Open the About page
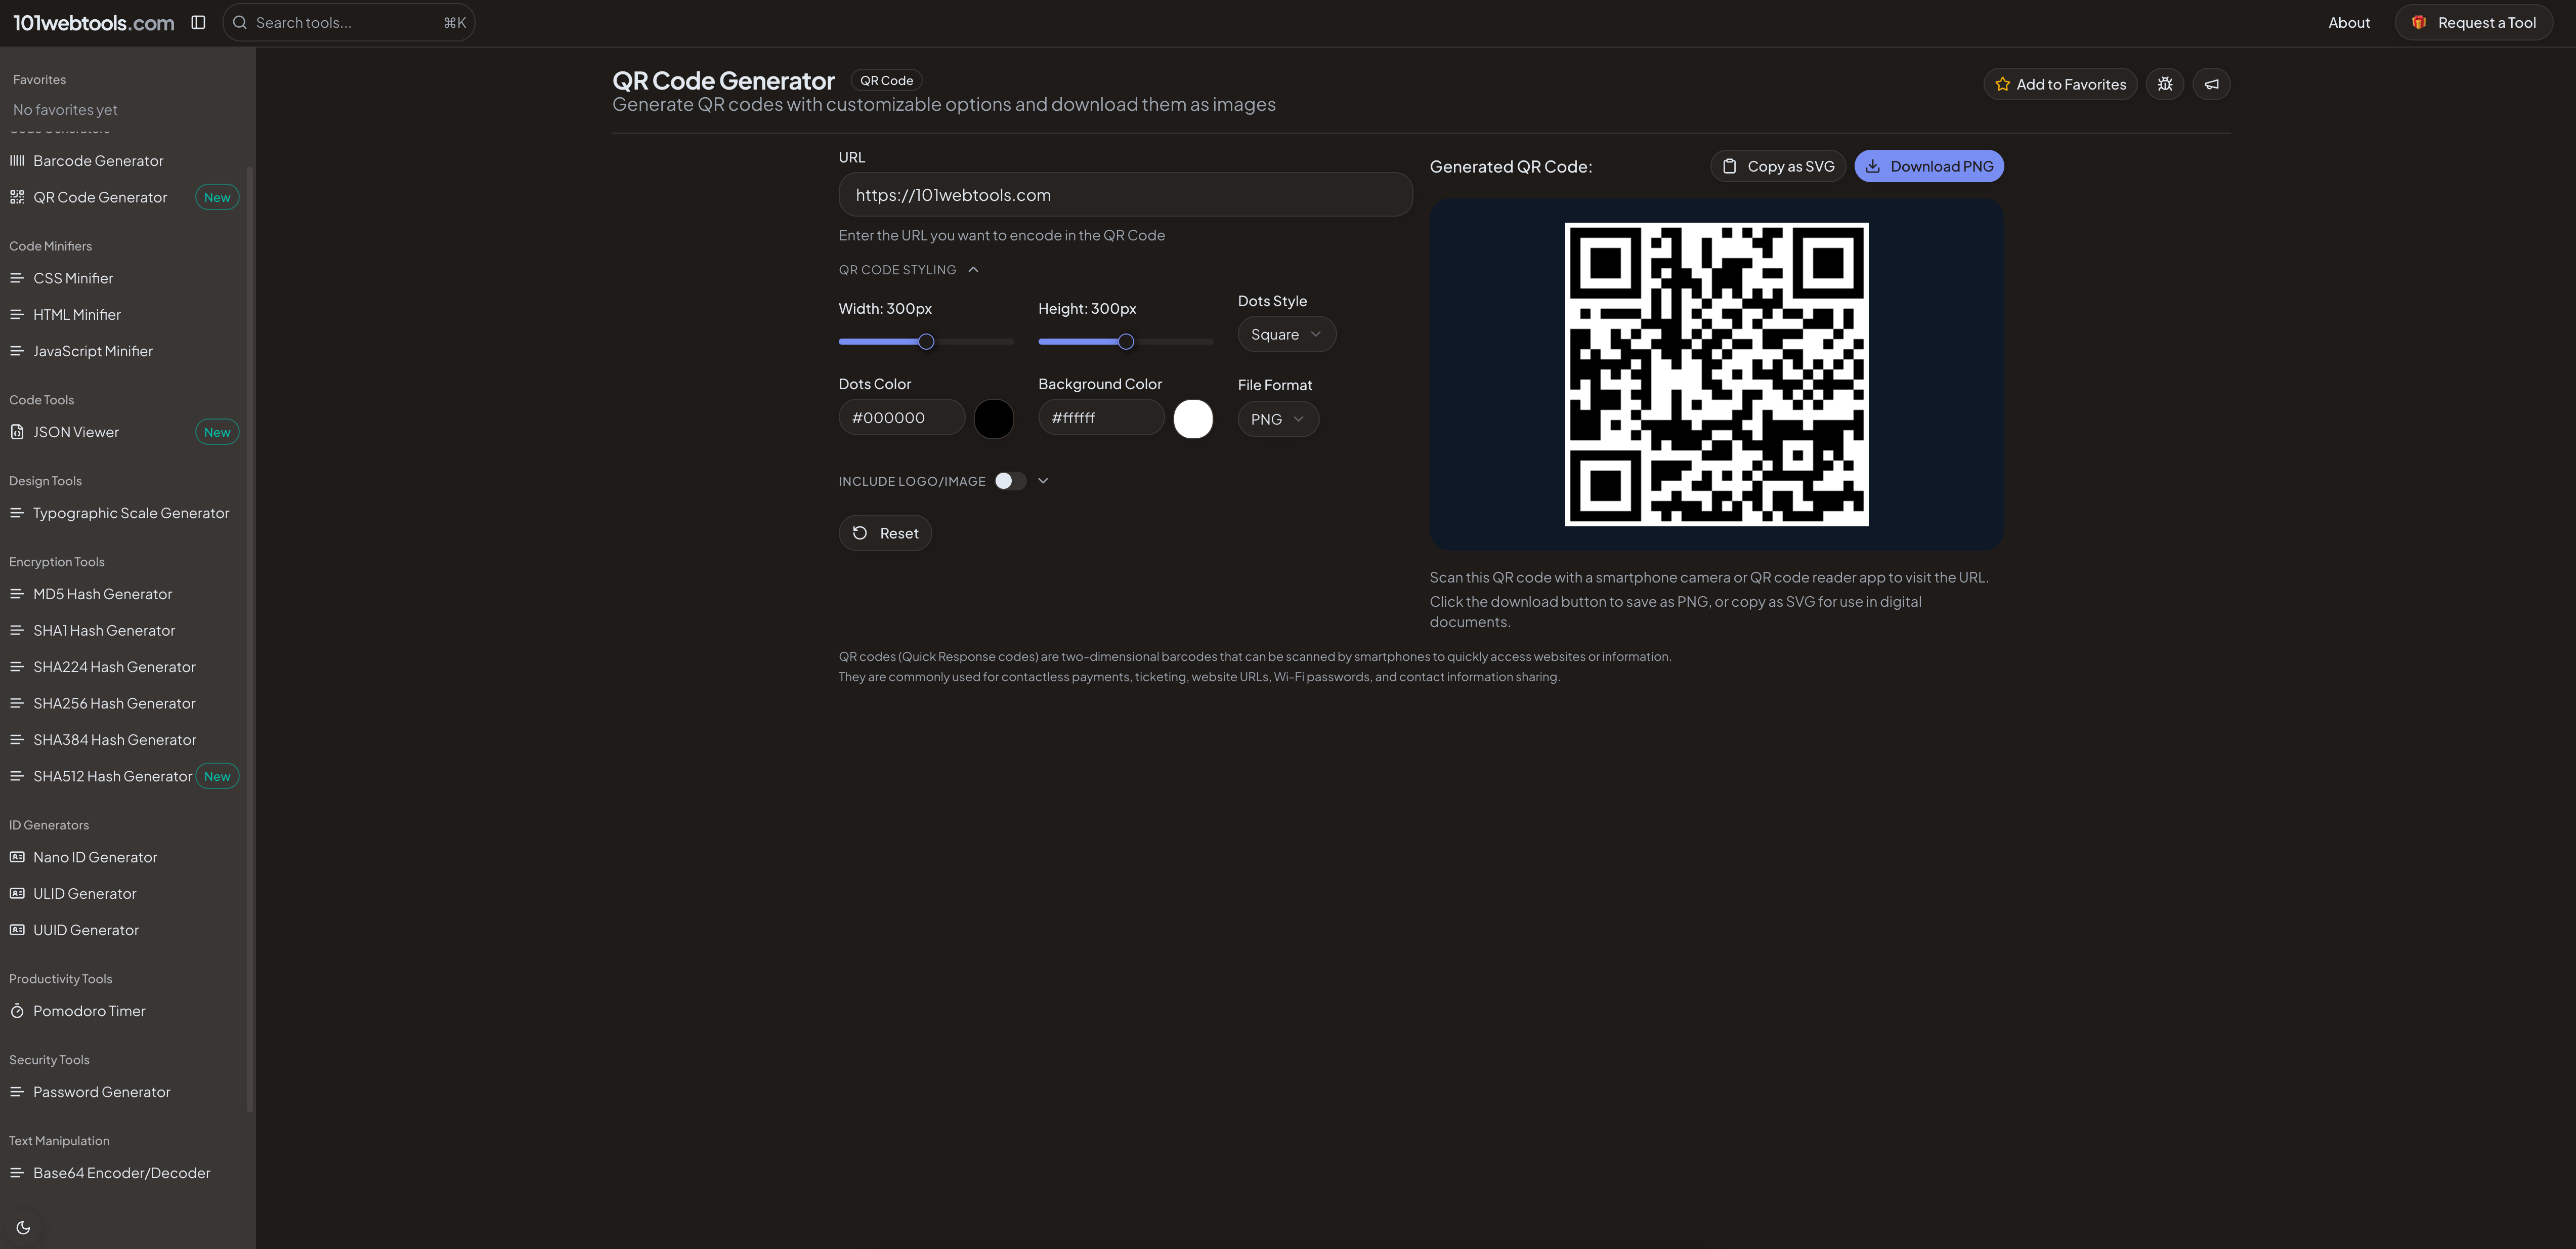The image size is (2576, 1249). [2348, 22]
